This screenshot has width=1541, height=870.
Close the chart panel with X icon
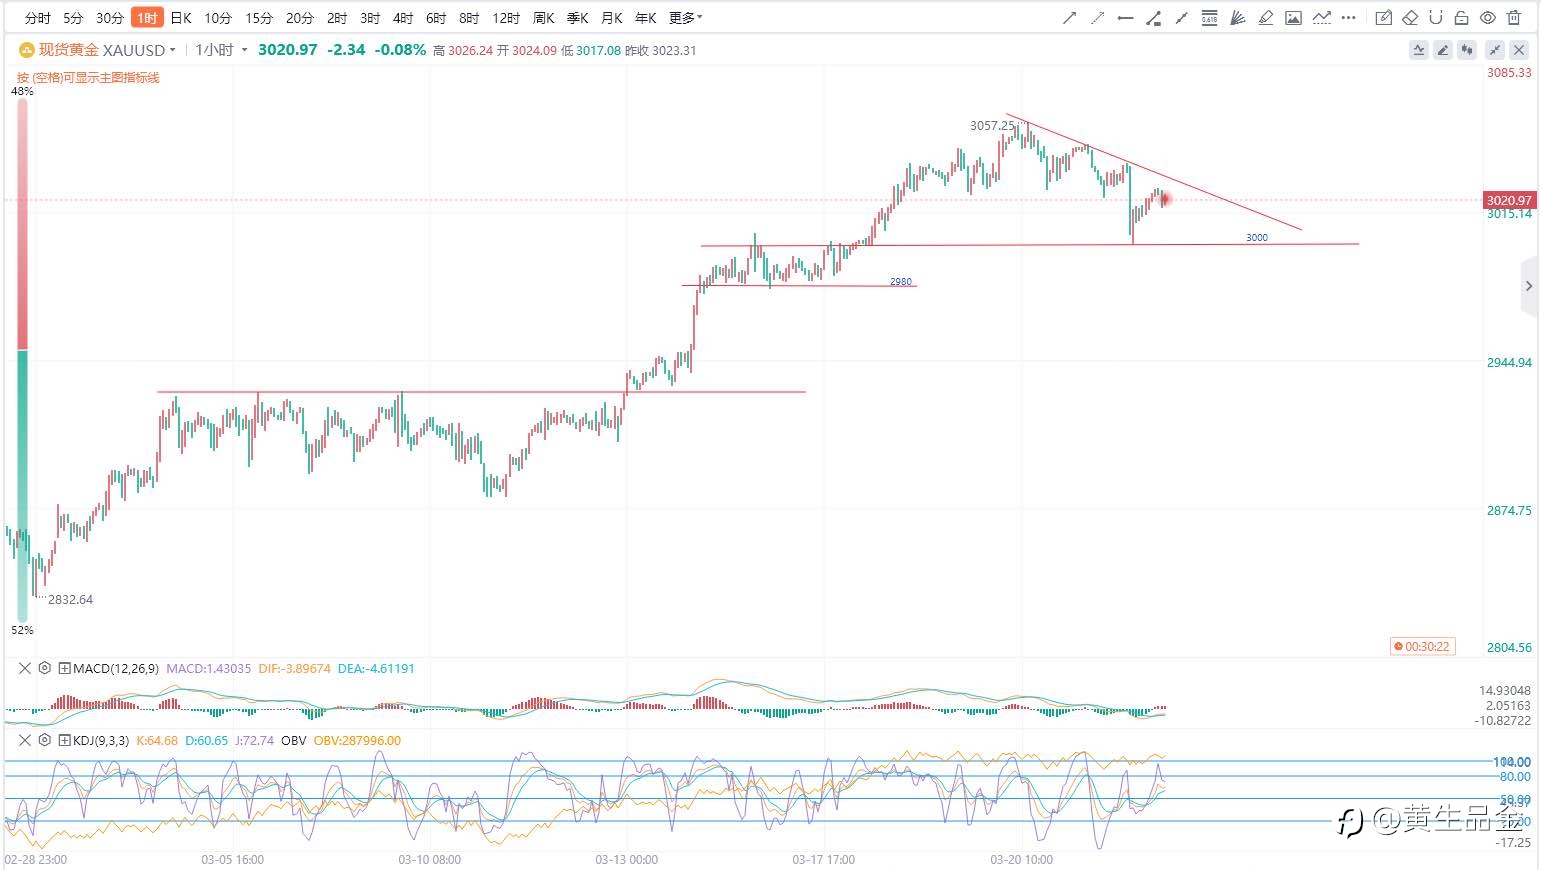point(1519,50)
